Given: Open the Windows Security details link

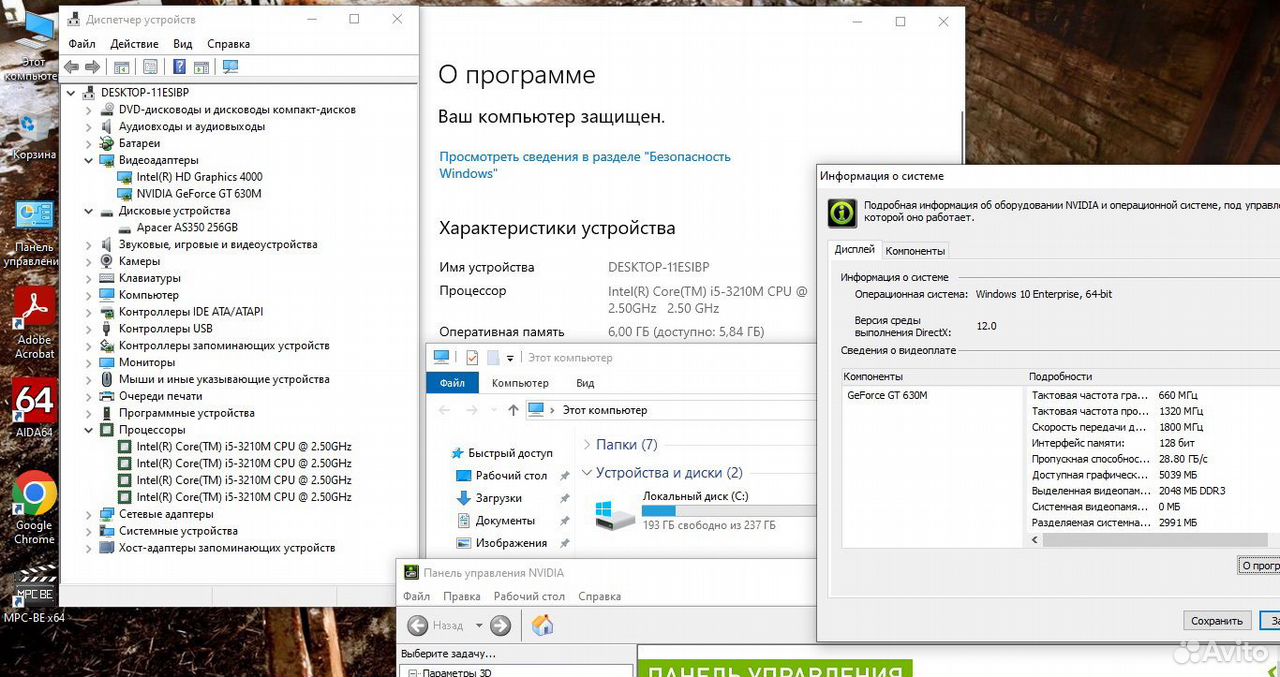Looking at the screenshot, I should (x=585, y=165).
